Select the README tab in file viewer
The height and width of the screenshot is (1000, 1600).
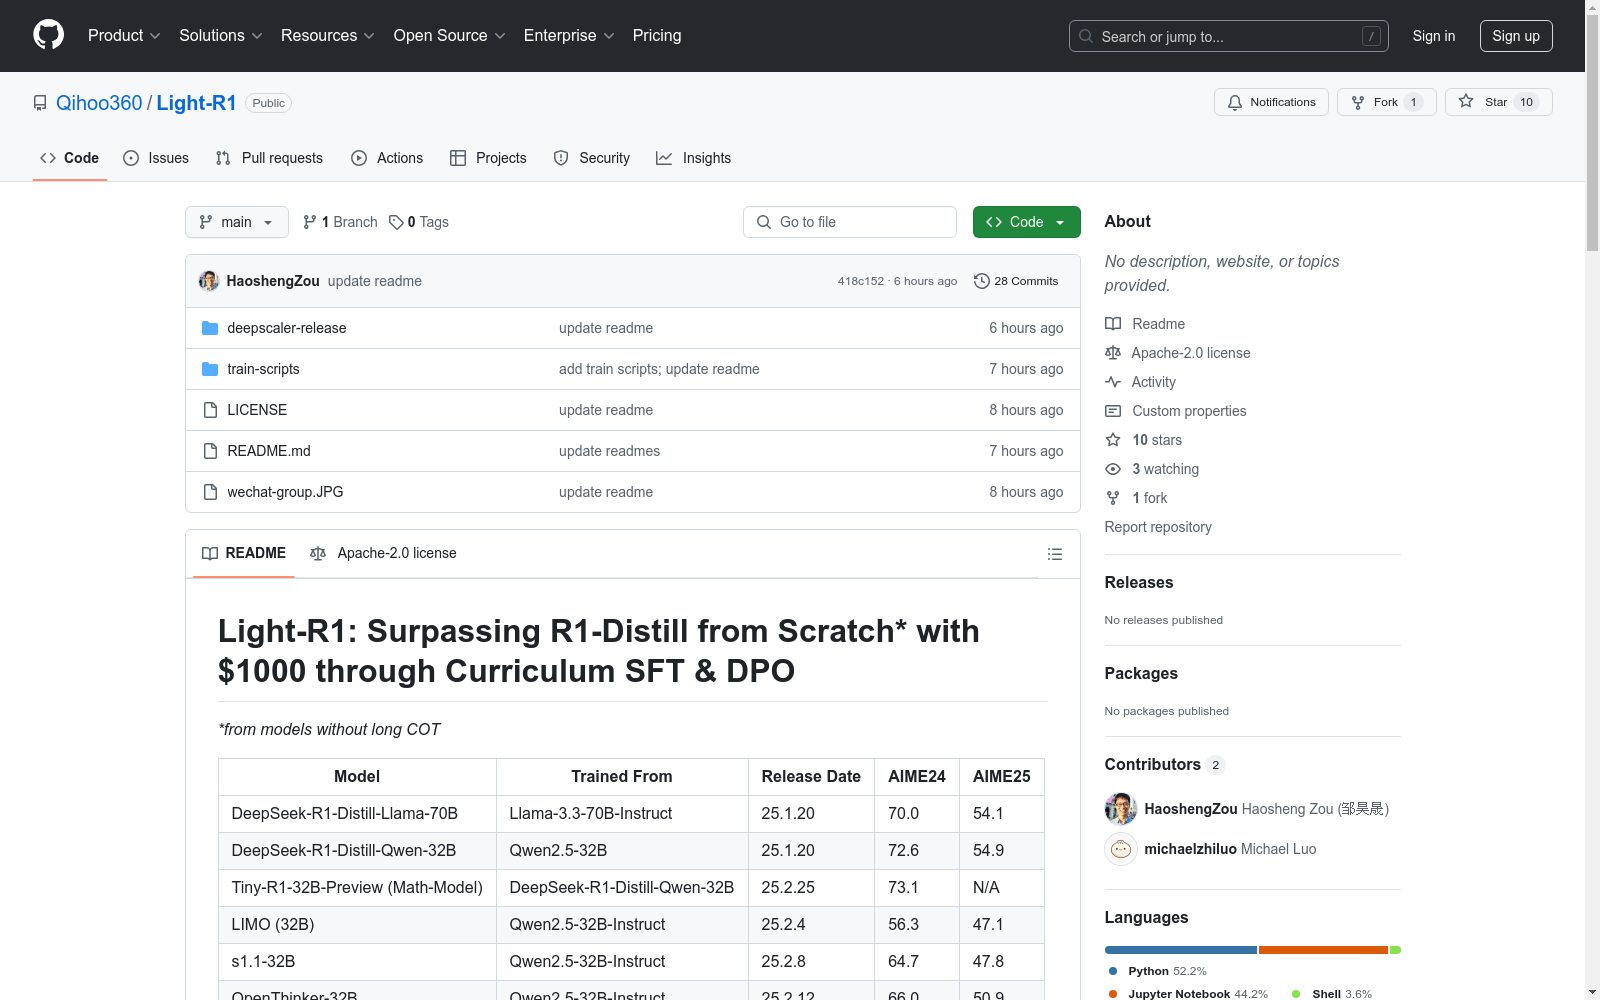(244, 553)
